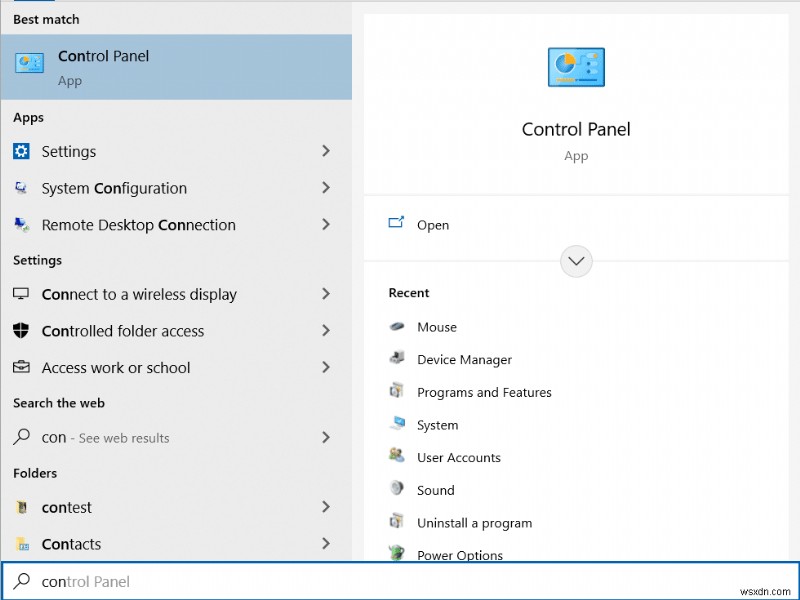
Task: Click the Control Panel icon in Best match
Action: [x=29, y=64]
